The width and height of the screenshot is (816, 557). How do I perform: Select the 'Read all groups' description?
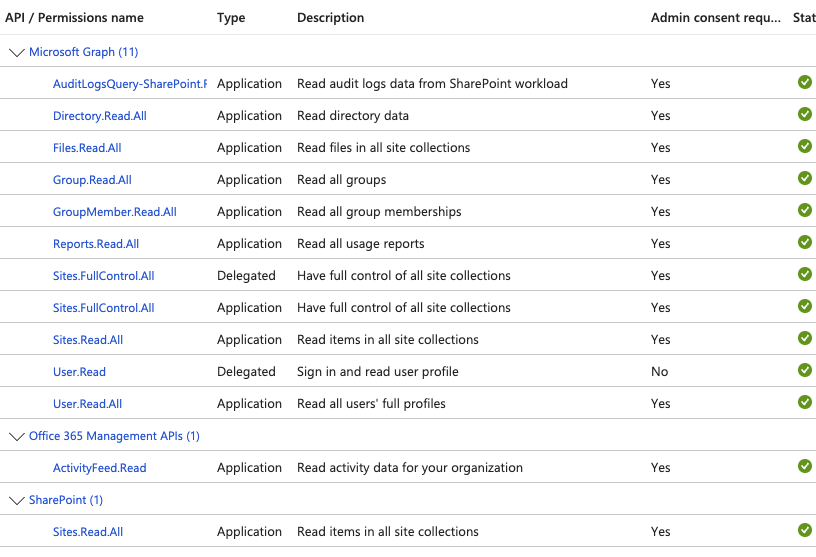pos(341,180)
